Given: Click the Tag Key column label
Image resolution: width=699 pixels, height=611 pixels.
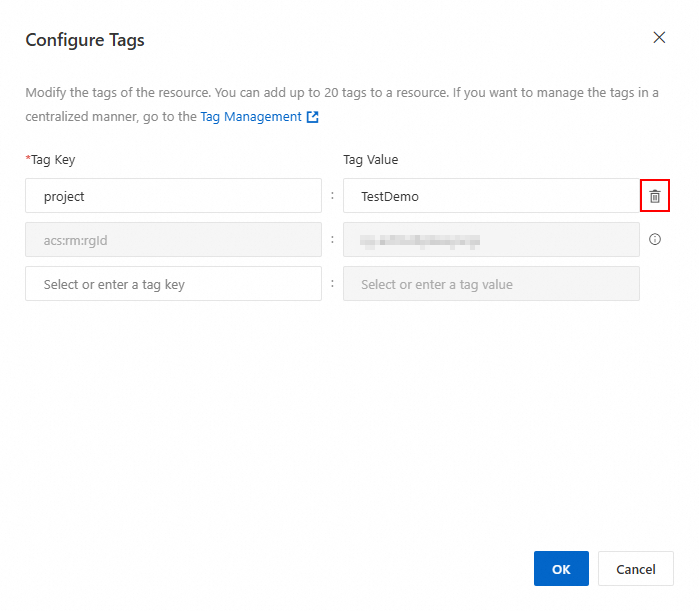Looking at the screenshot, I should tap(53, 160).
